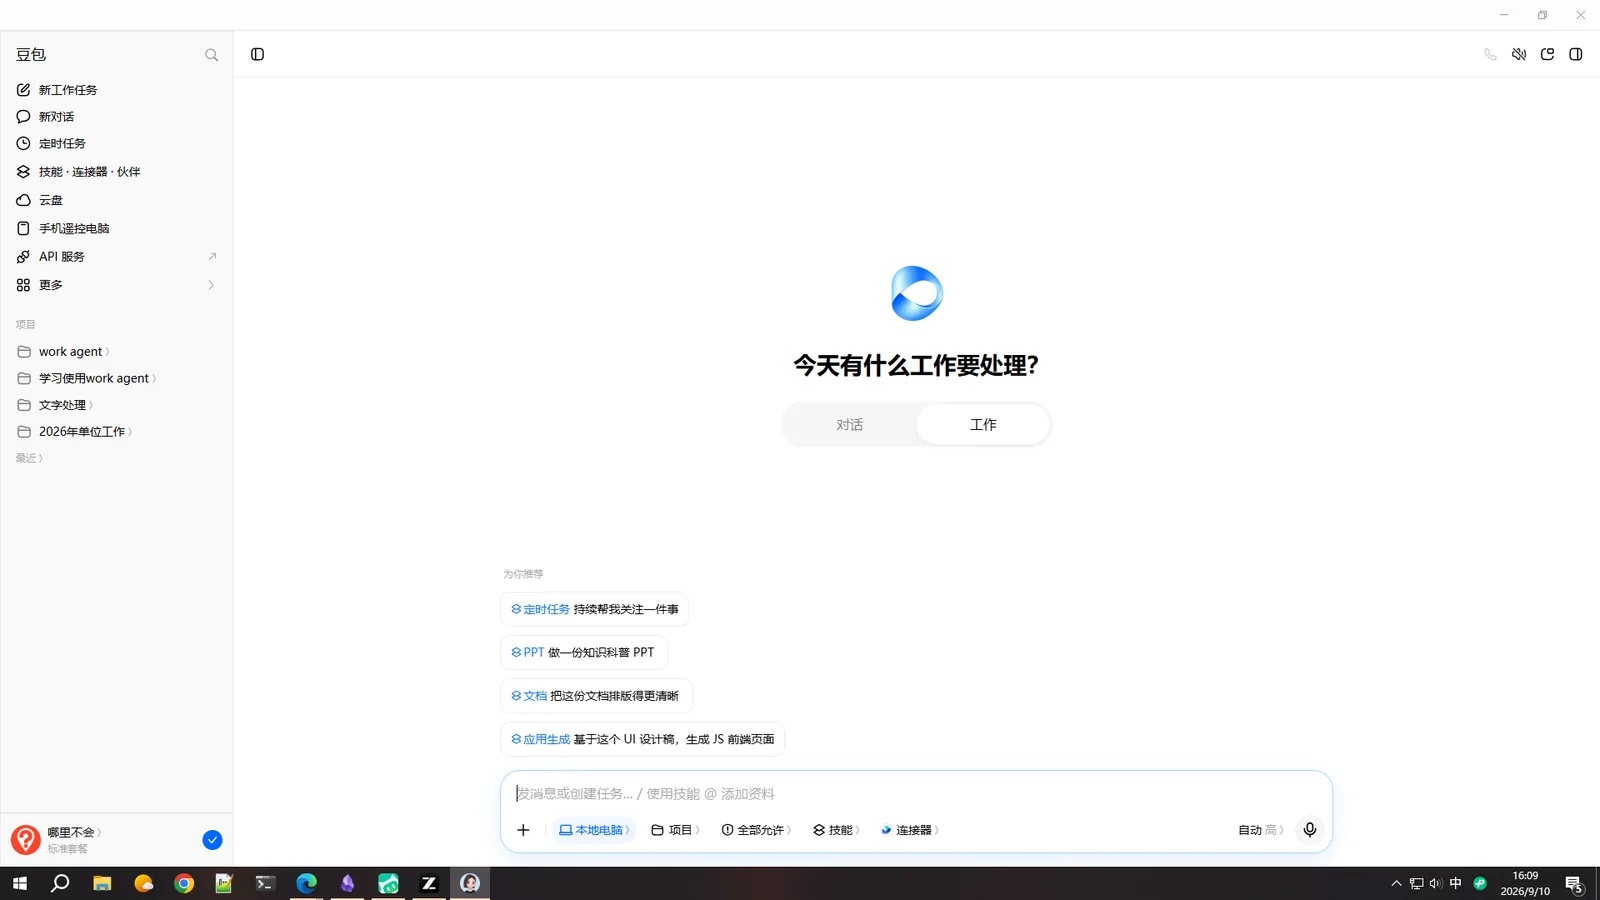Screen dimensions: 1600x900
Task: Expand the 更多 menu in the sidebar
Action: (x=116, y=285)
